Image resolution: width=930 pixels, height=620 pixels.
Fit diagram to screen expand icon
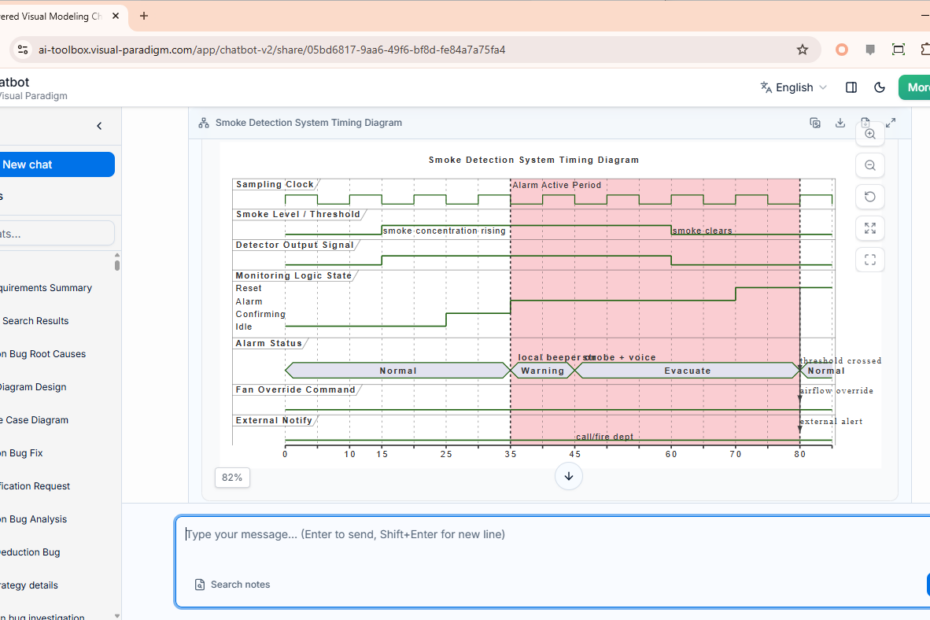tap(870, 228)
